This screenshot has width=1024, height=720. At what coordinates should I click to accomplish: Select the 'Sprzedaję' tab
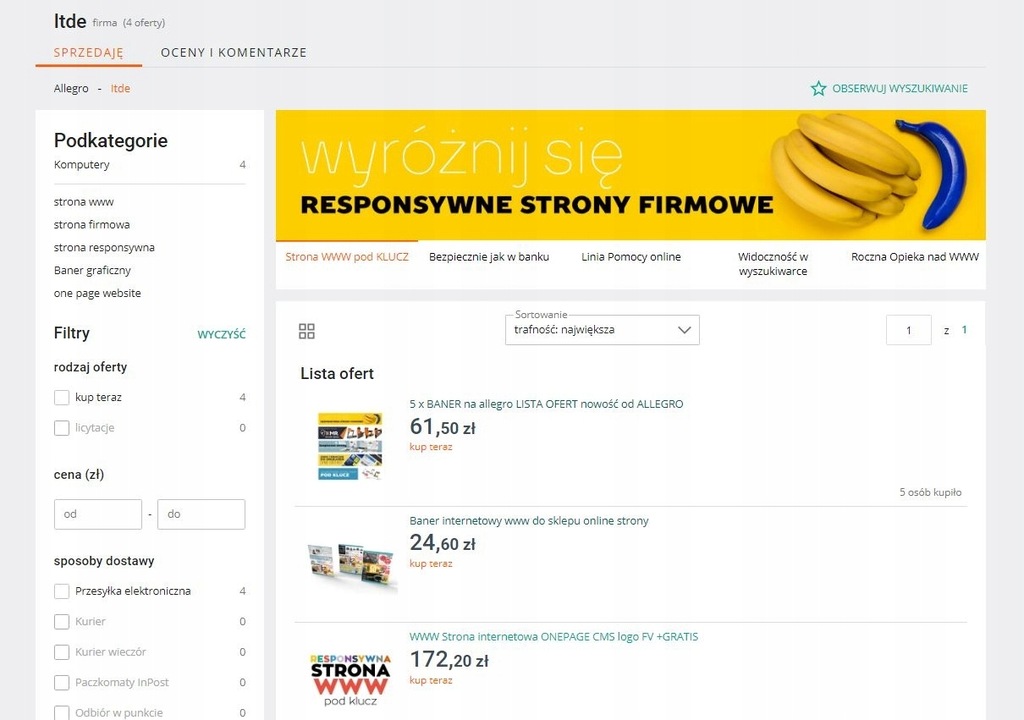click(x=89, y=52)
